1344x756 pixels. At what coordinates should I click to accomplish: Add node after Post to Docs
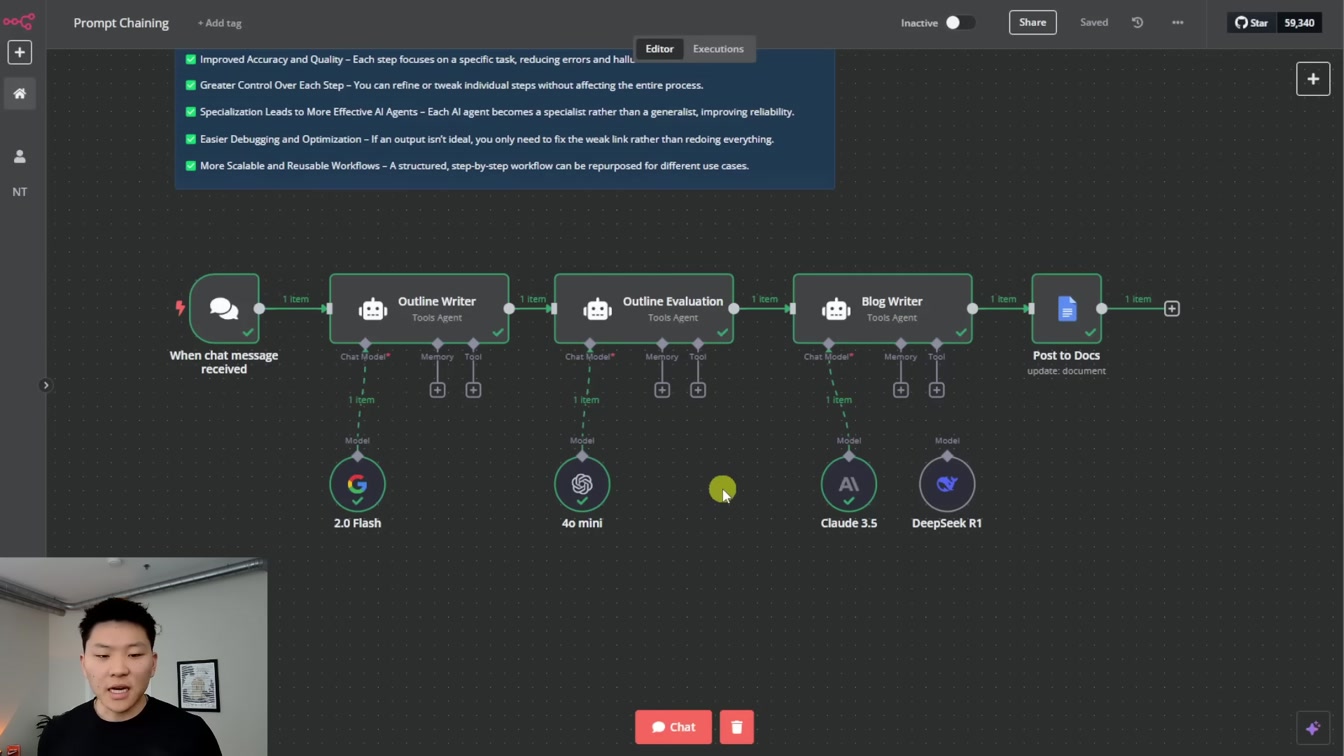tap(1172, 309)
